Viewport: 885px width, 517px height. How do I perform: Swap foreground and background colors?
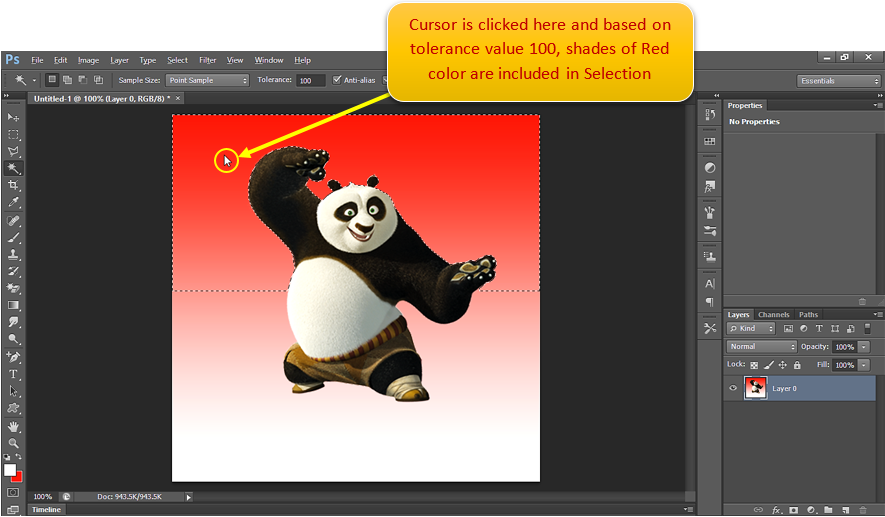(19, 457)
